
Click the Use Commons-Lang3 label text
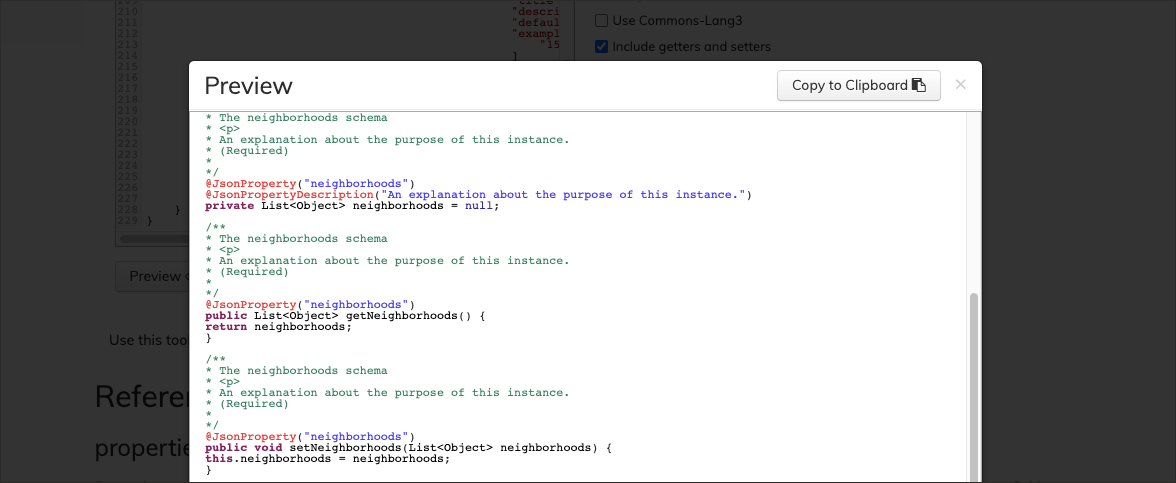[677, 21]
